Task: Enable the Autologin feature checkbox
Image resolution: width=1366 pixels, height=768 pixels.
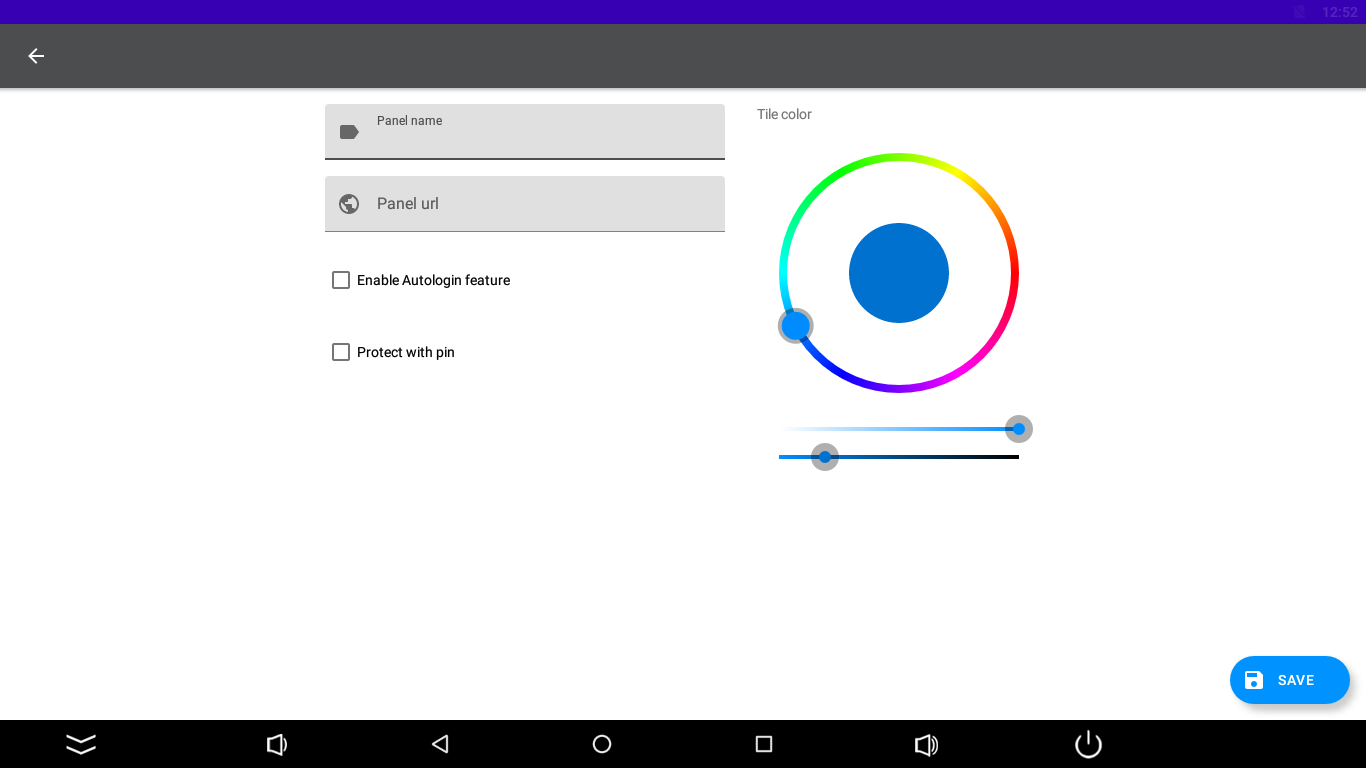Action: tap(341, 280)
